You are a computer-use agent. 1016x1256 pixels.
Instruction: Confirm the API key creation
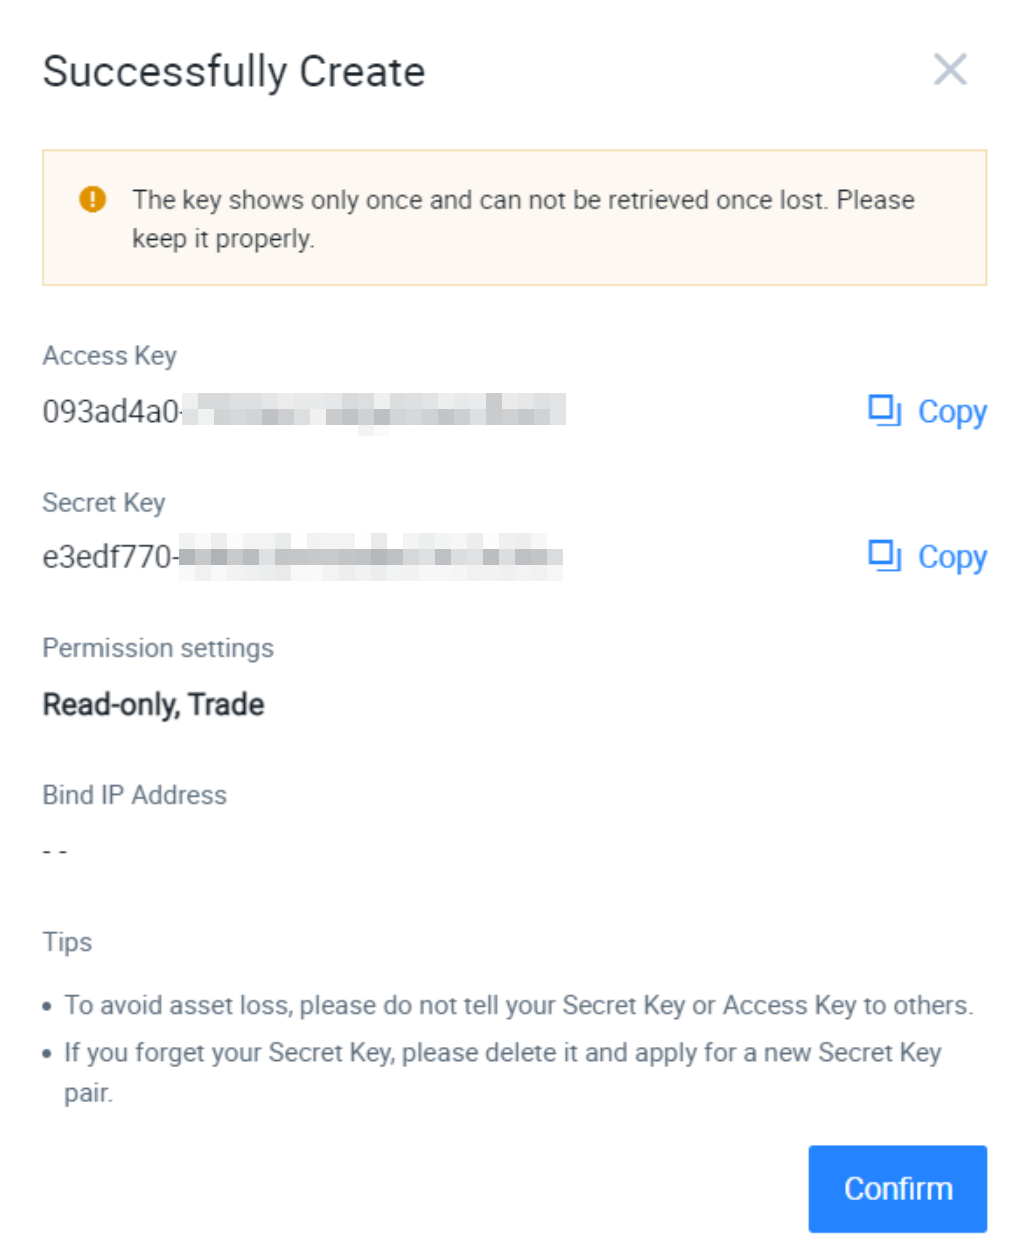pyautogui.click(x=897, y=1188)
